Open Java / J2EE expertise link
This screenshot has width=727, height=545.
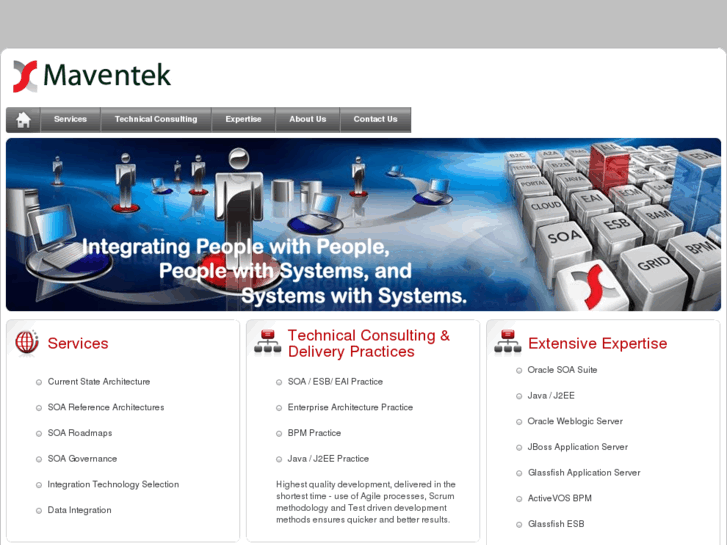point(551,396)
